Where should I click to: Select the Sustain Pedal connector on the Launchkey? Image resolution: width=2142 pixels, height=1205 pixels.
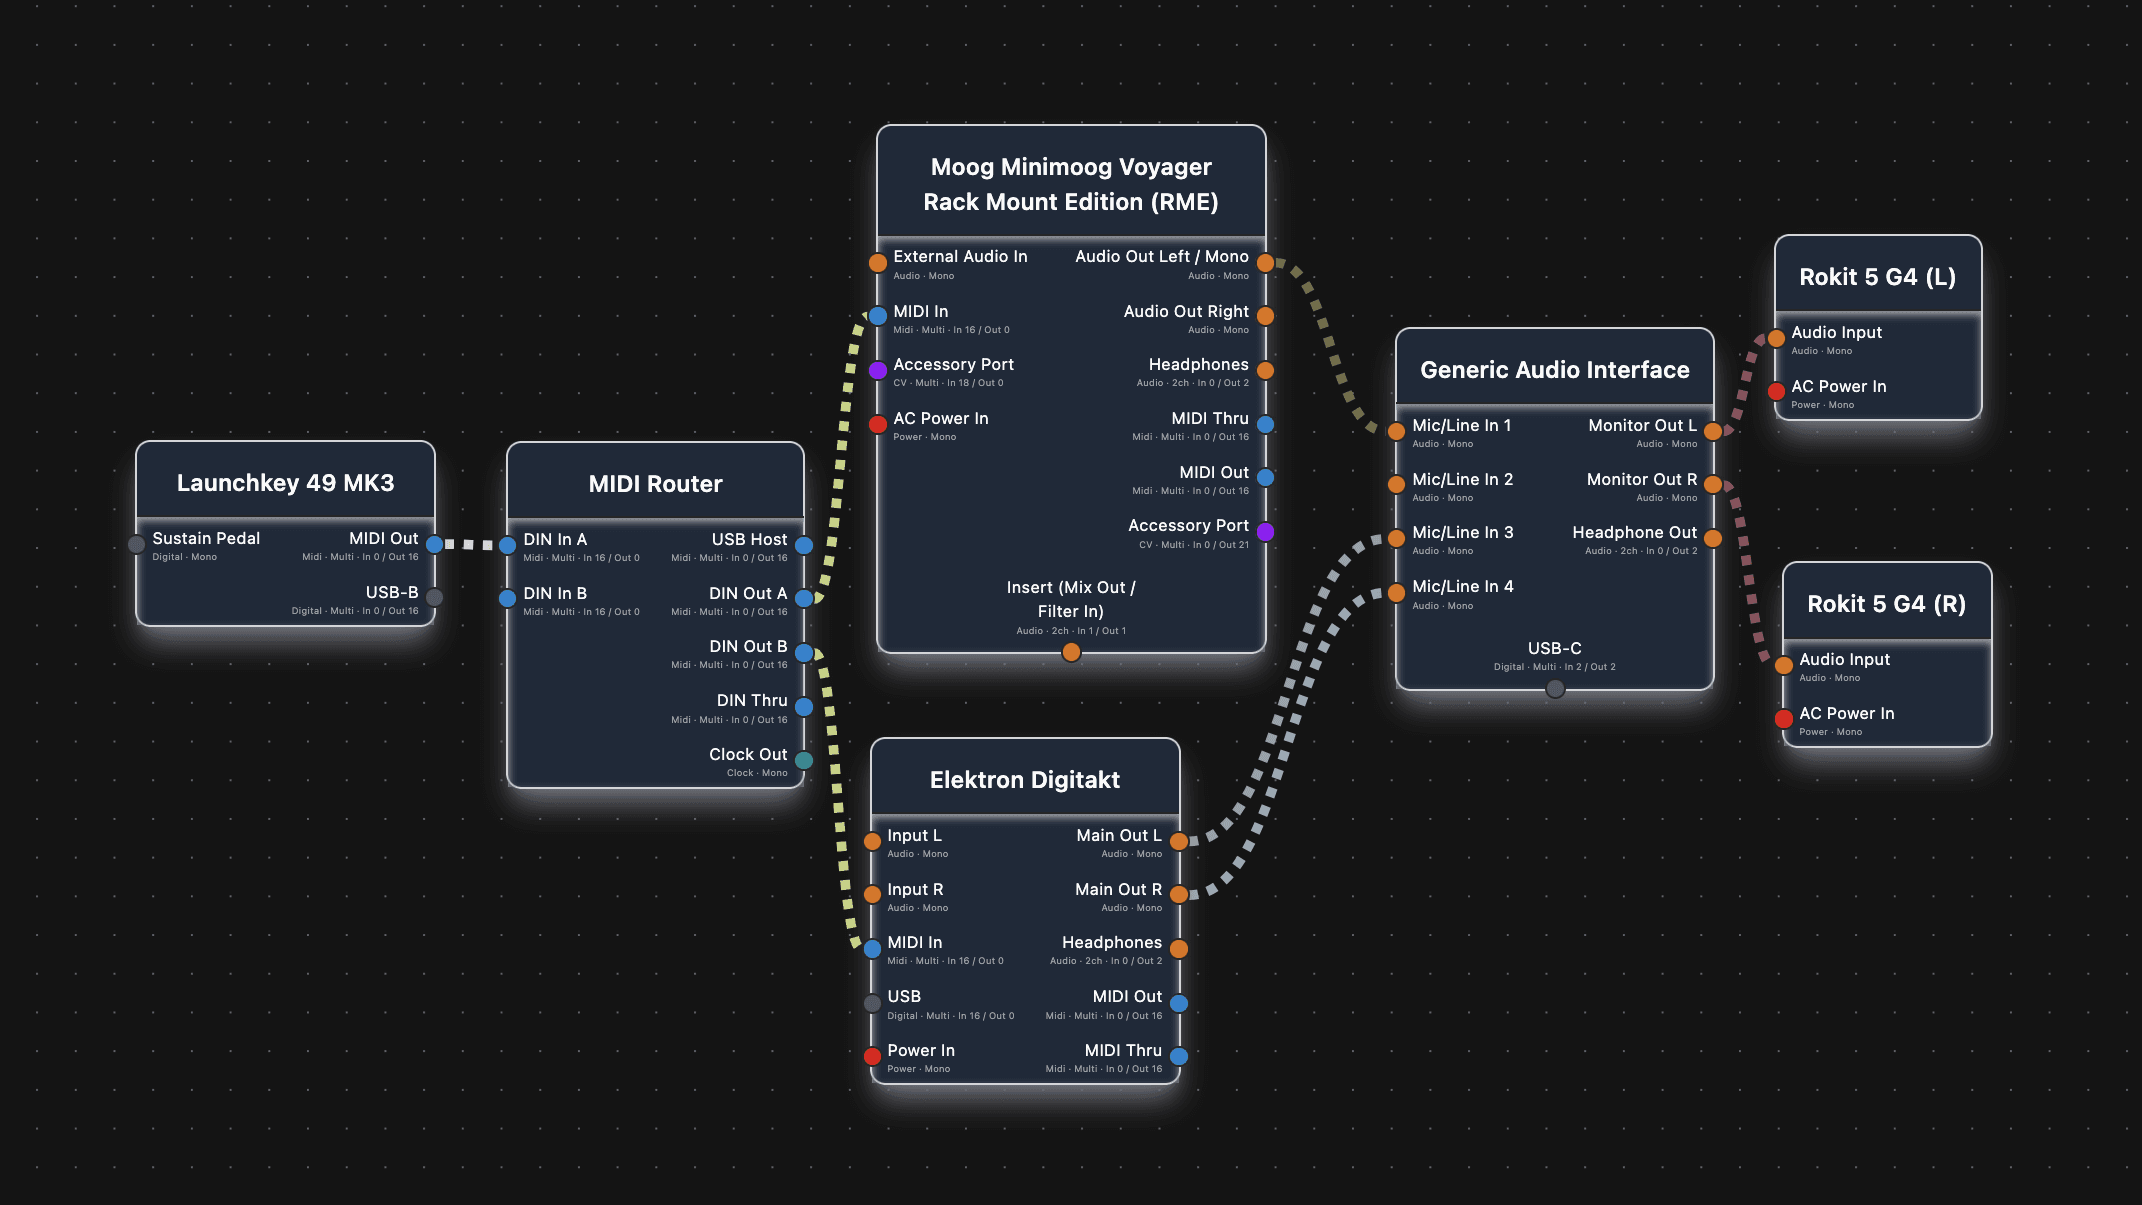[x=139, y=544]
